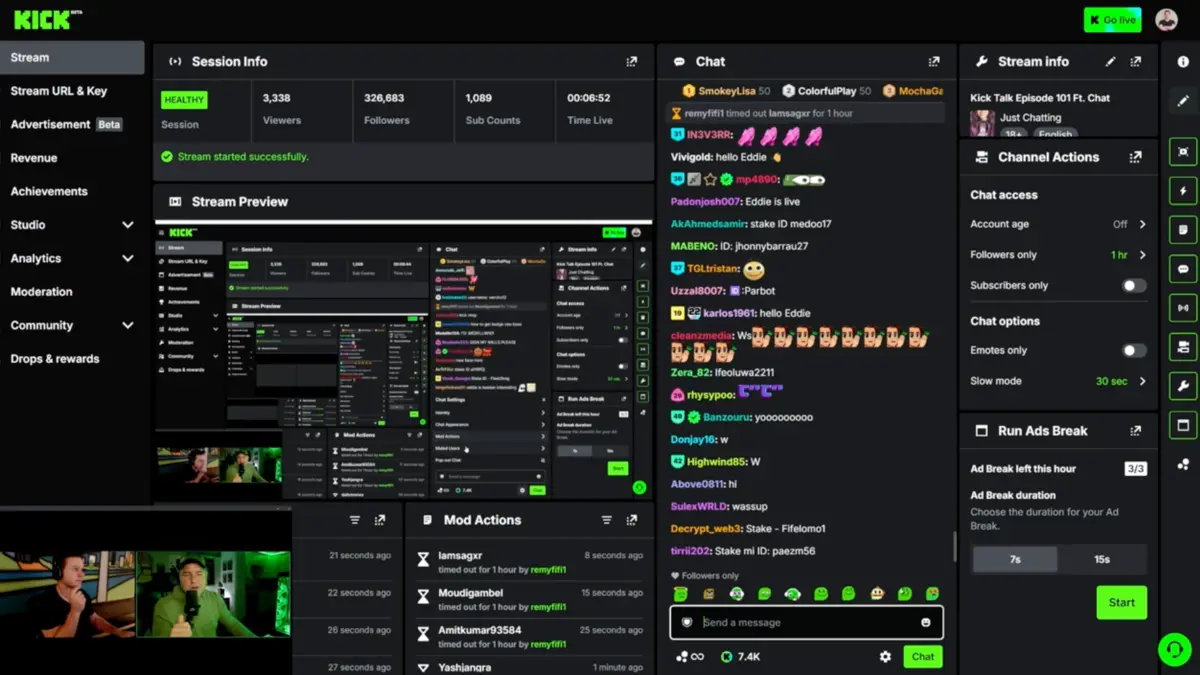Open the emoji picker in message box

coord(926,622)
